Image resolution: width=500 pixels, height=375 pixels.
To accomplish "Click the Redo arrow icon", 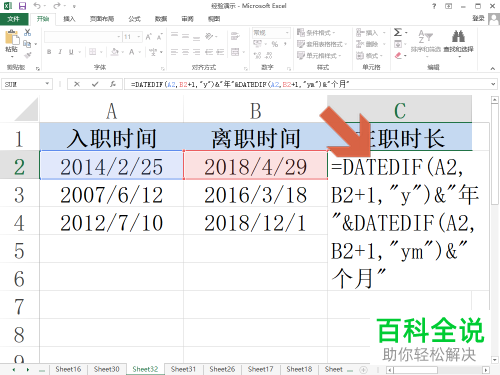I will pyautogui.click(x=57, y=6).
